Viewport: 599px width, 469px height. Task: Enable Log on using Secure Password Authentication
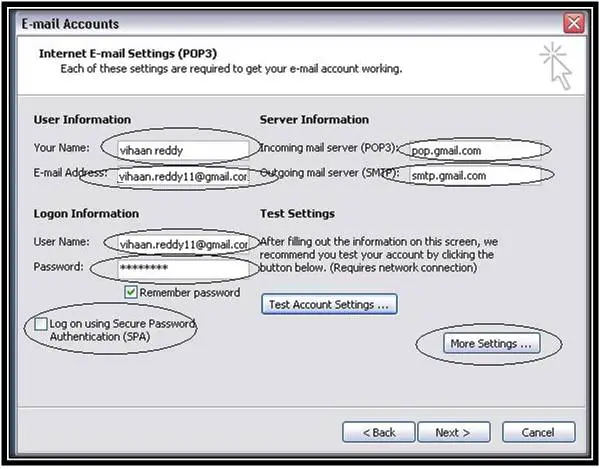tap(40, 324)
